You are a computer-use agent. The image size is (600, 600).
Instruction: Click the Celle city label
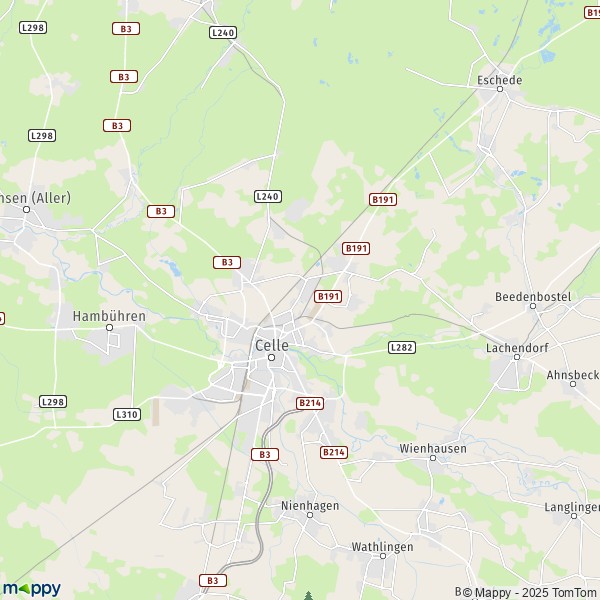click(x=272, y=345)
